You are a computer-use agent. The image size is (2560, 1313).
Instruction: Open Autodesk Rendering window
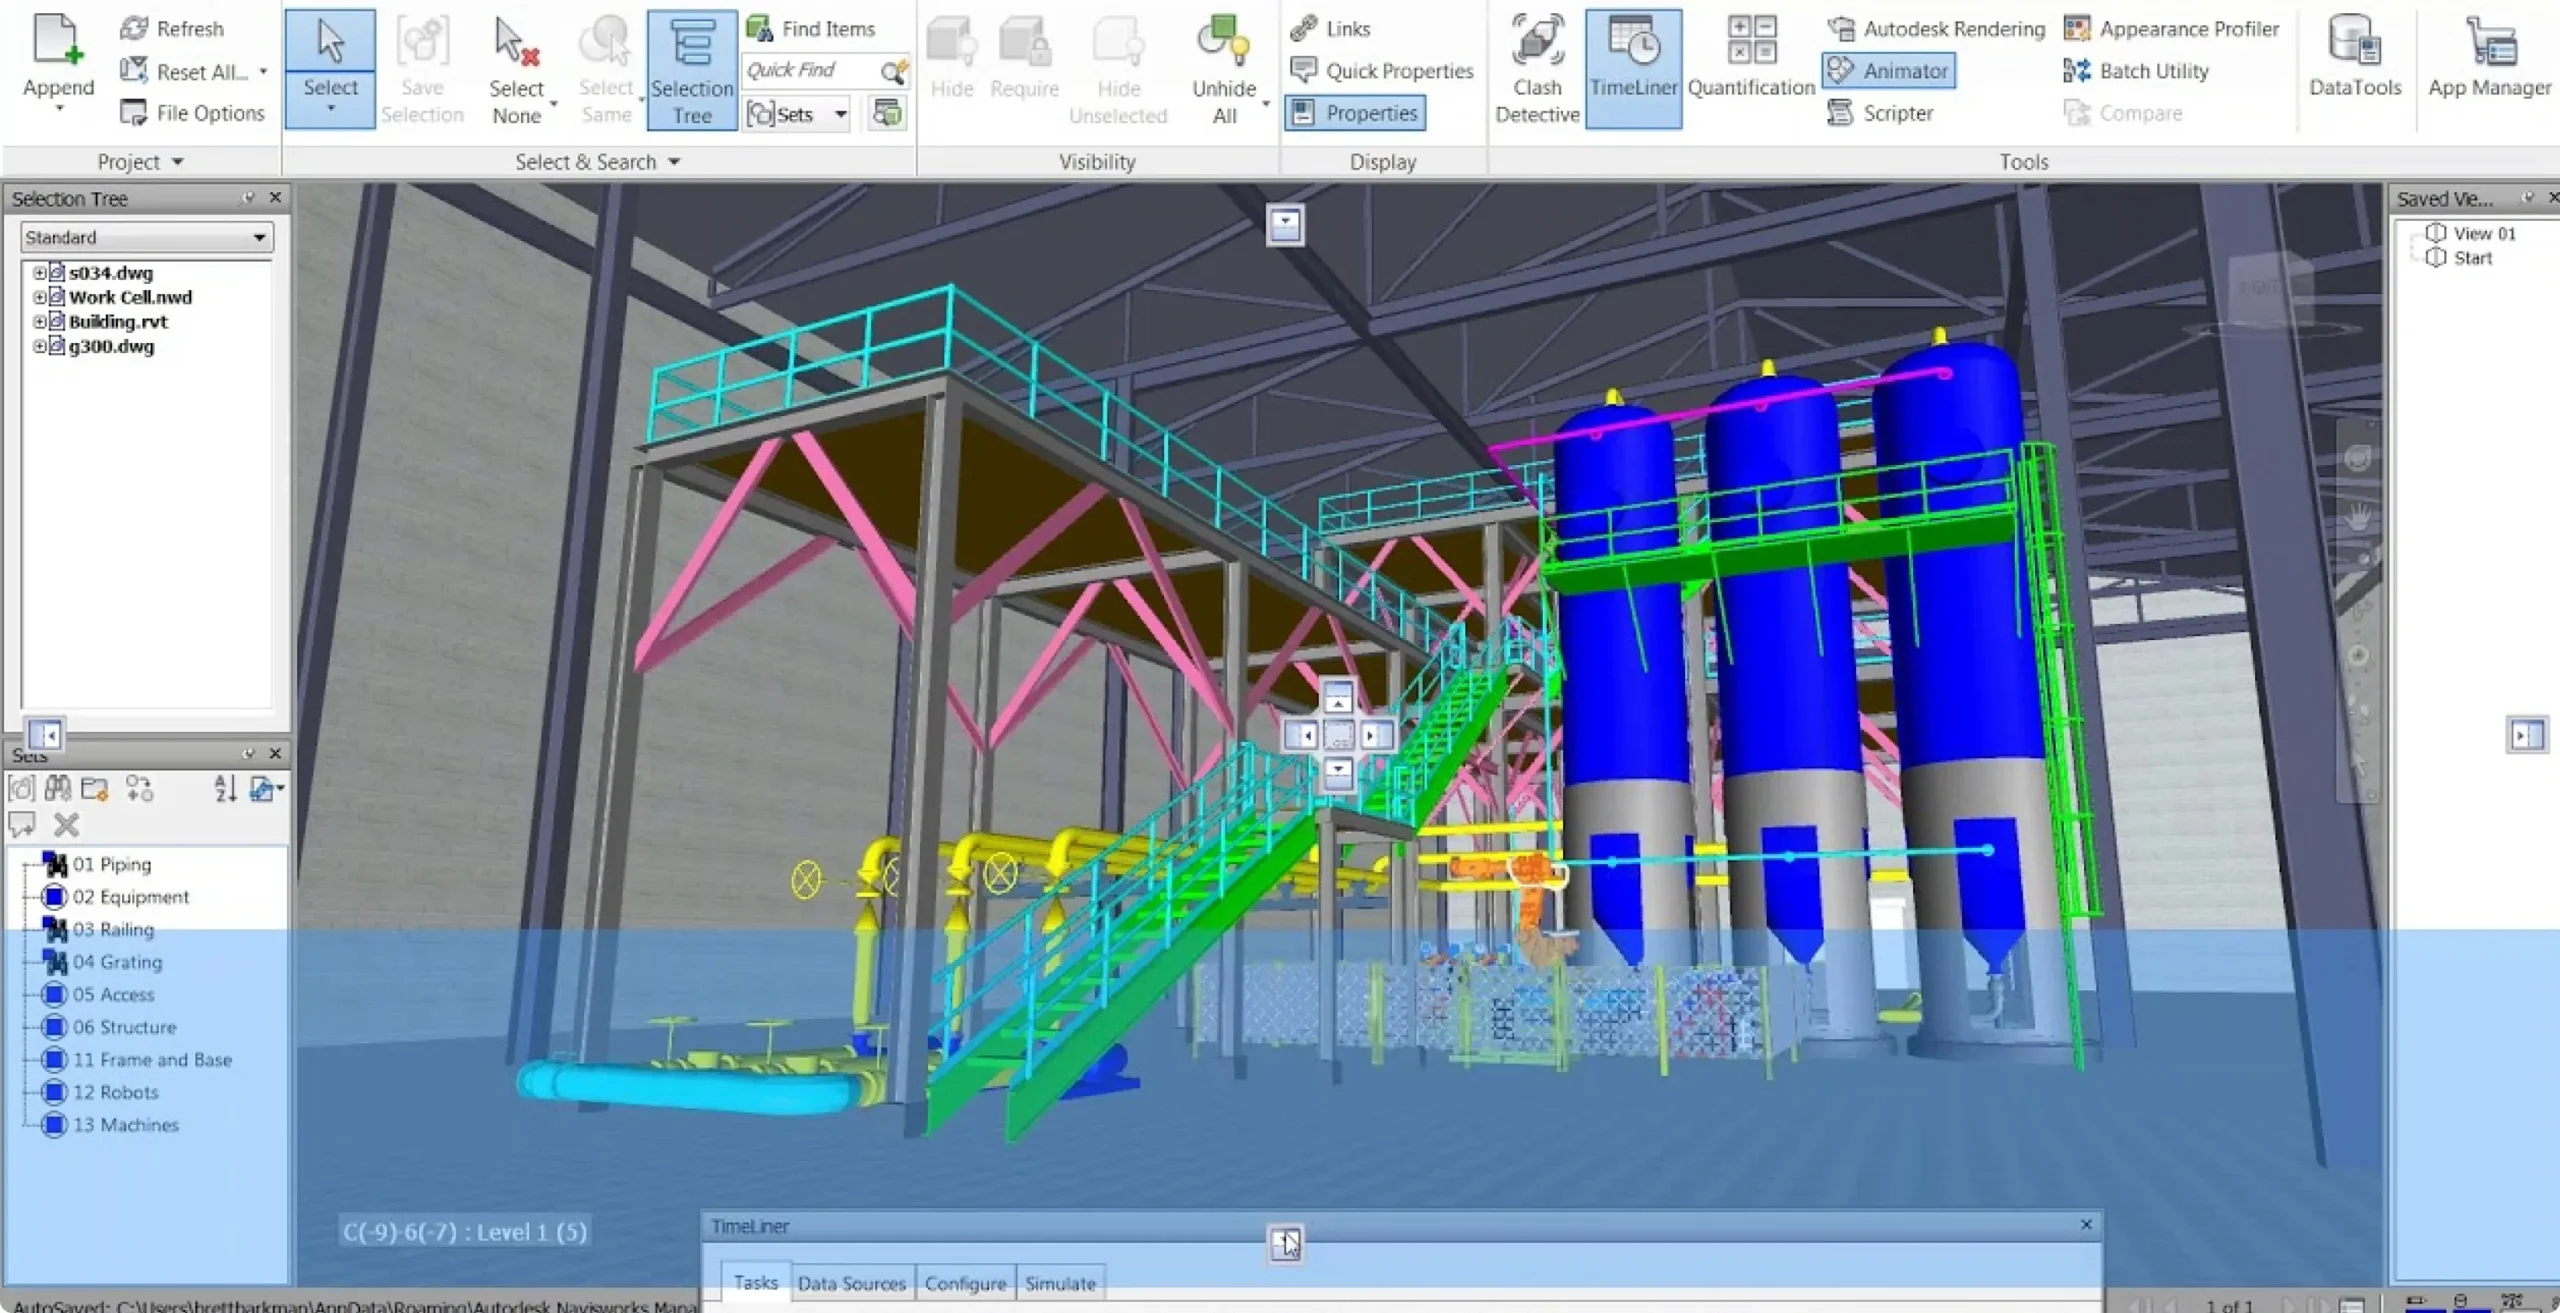1936,29
